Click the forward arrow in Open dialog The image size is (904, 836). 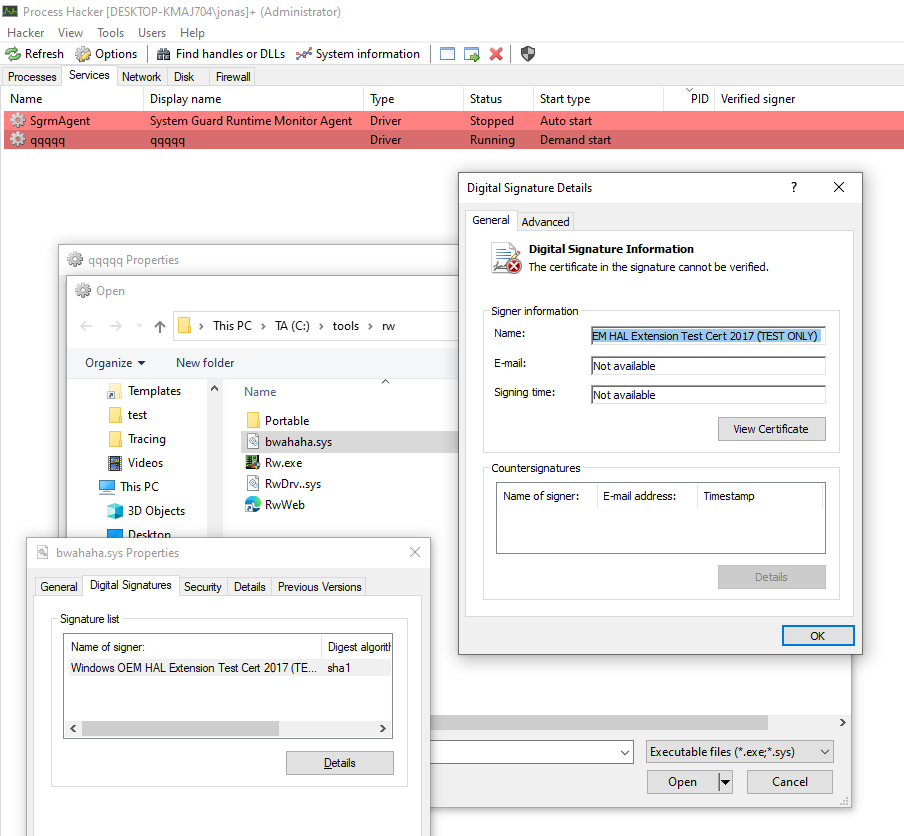(115, 326)
